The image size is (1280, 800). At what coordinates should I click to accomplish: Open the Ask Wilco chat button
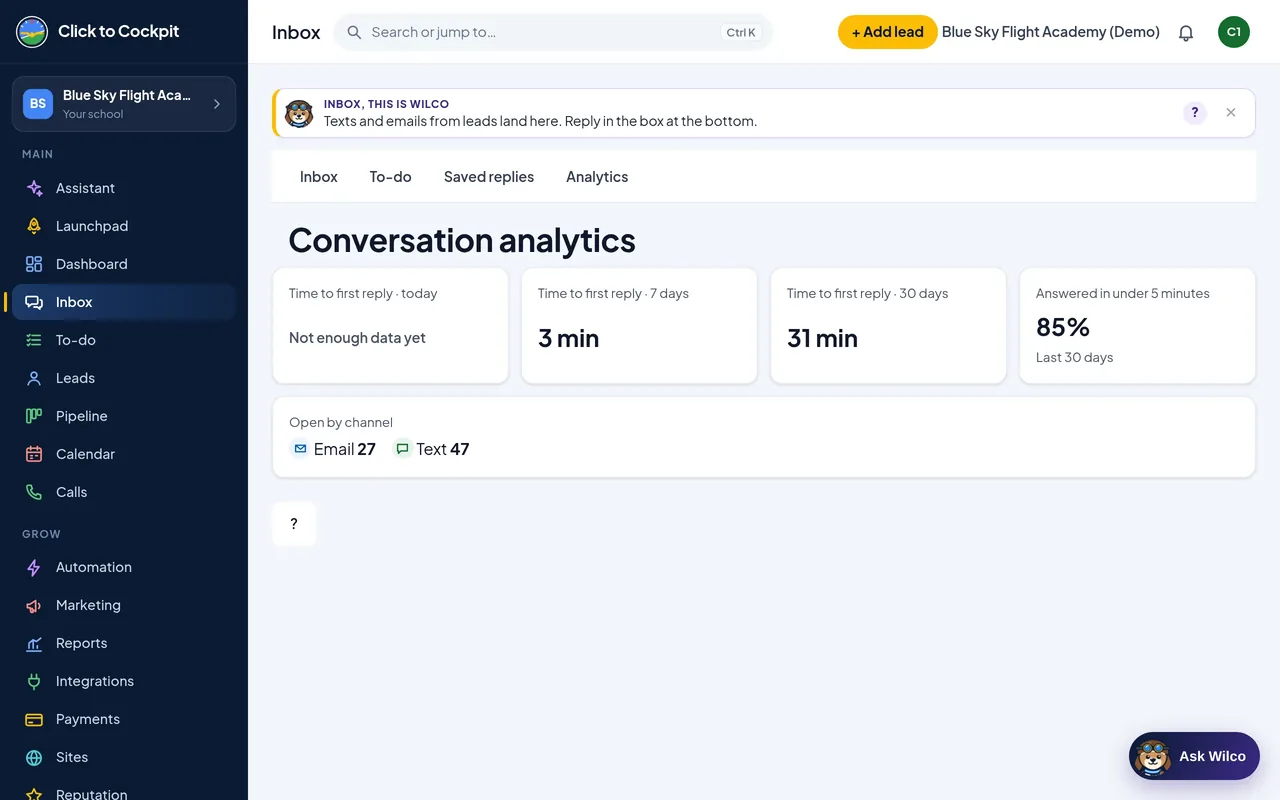(x=1194, y=756)
